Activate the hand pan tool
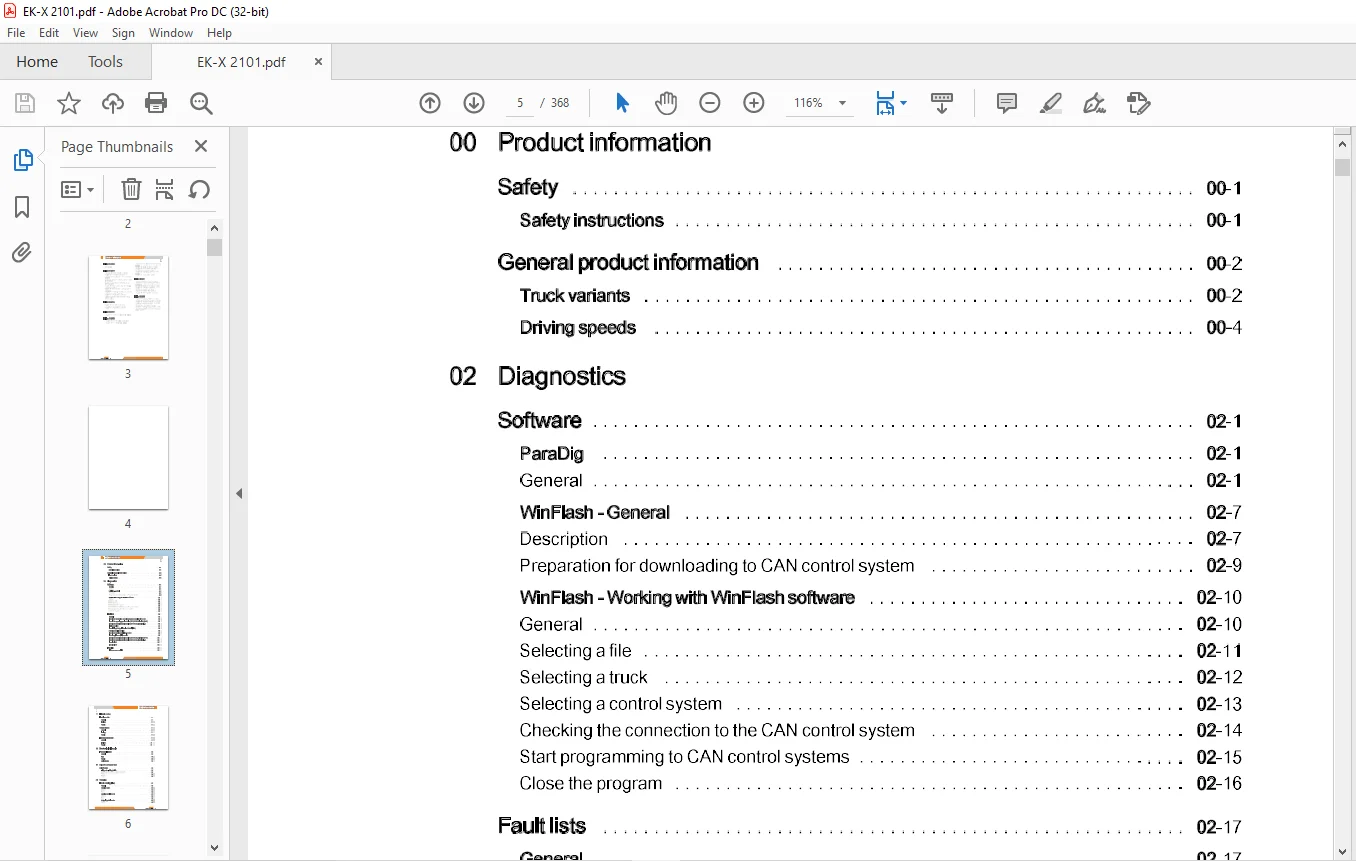Image resolution: width=1356 pixels, height=861 pixels. [666, 103]
